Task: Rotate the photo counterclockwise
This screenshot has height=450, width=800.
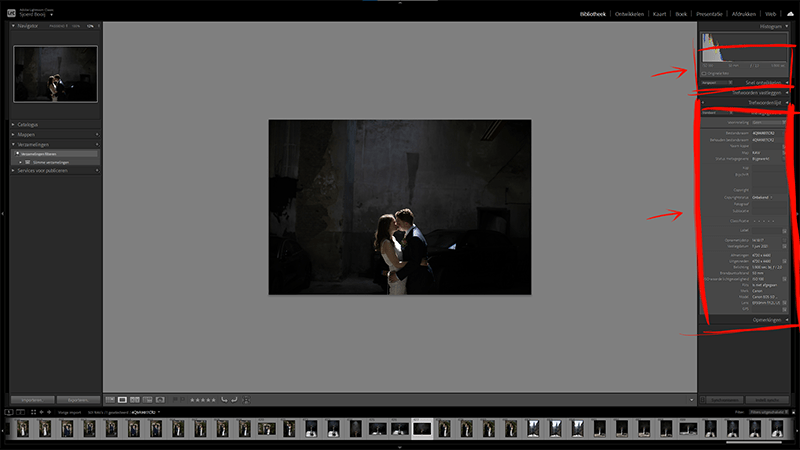Action: 224,400
